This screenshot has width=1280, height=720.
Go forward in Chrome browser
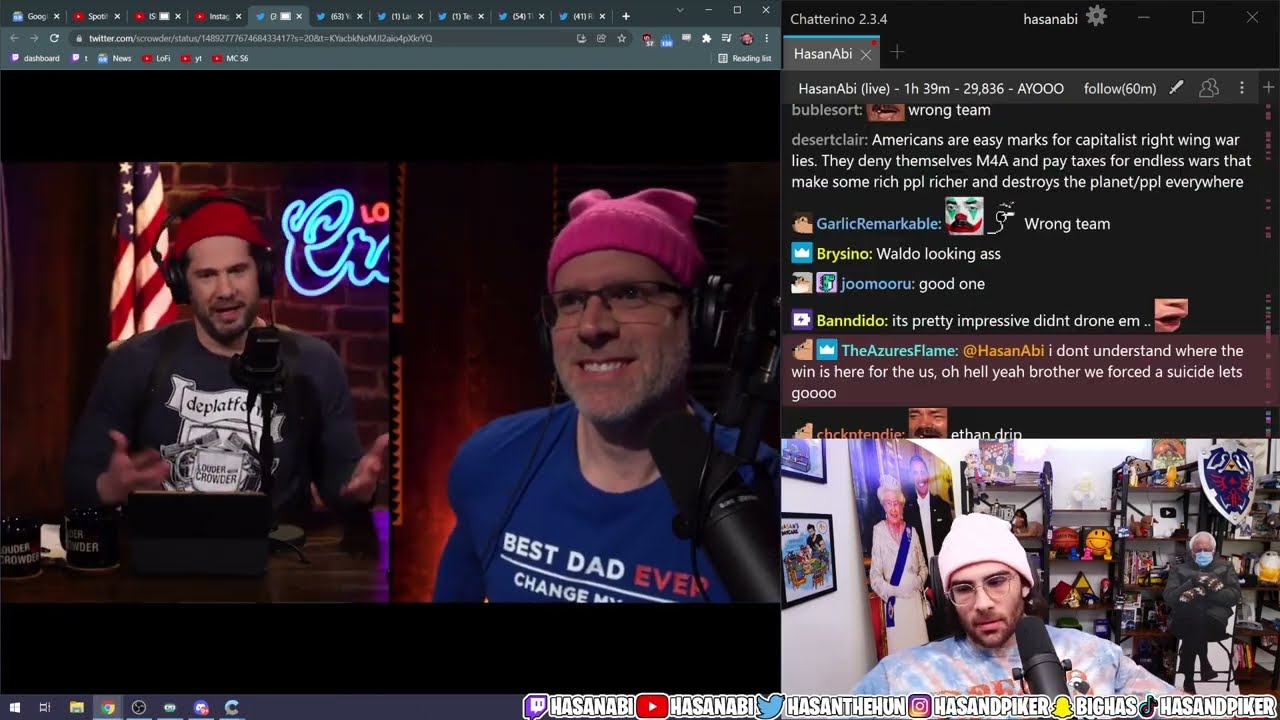click(x=34, y=38)
